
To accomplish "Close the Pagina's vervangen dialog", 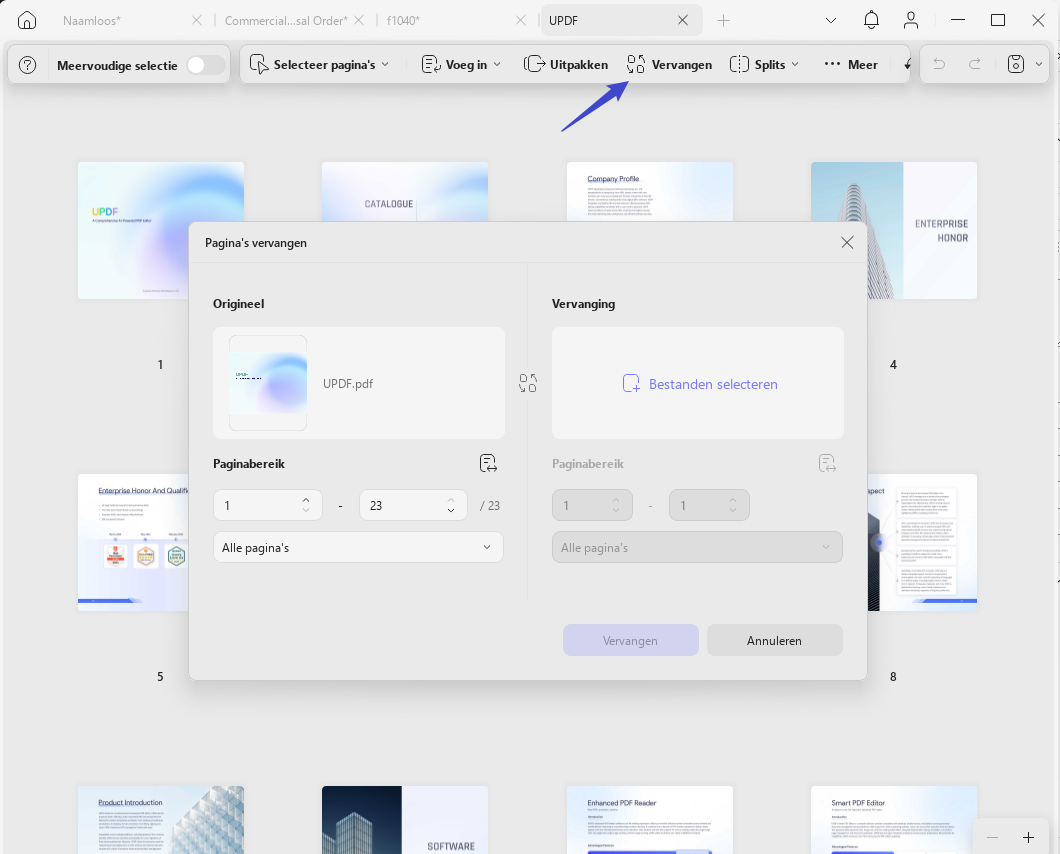I will 847,242.
